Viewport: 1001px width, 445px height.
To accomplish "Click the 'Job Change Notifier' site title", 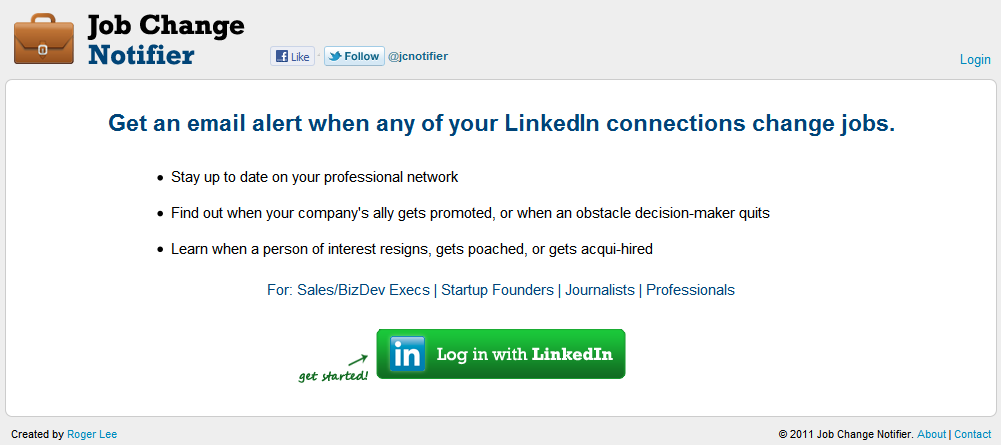I will tap(165, 40).
